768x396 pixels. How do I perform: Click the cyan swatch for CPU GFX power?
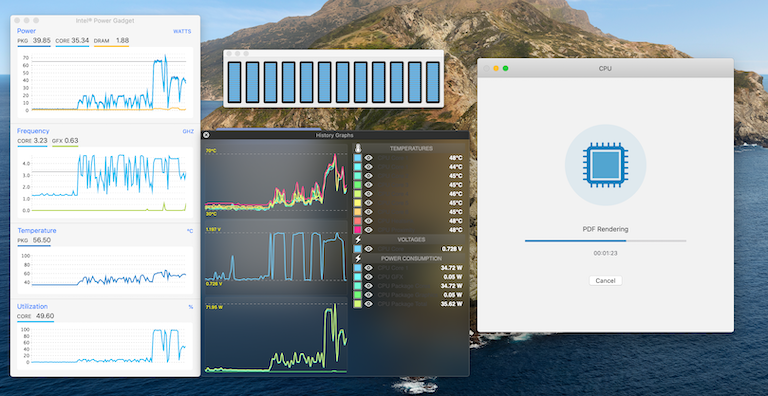coord(358,277)
